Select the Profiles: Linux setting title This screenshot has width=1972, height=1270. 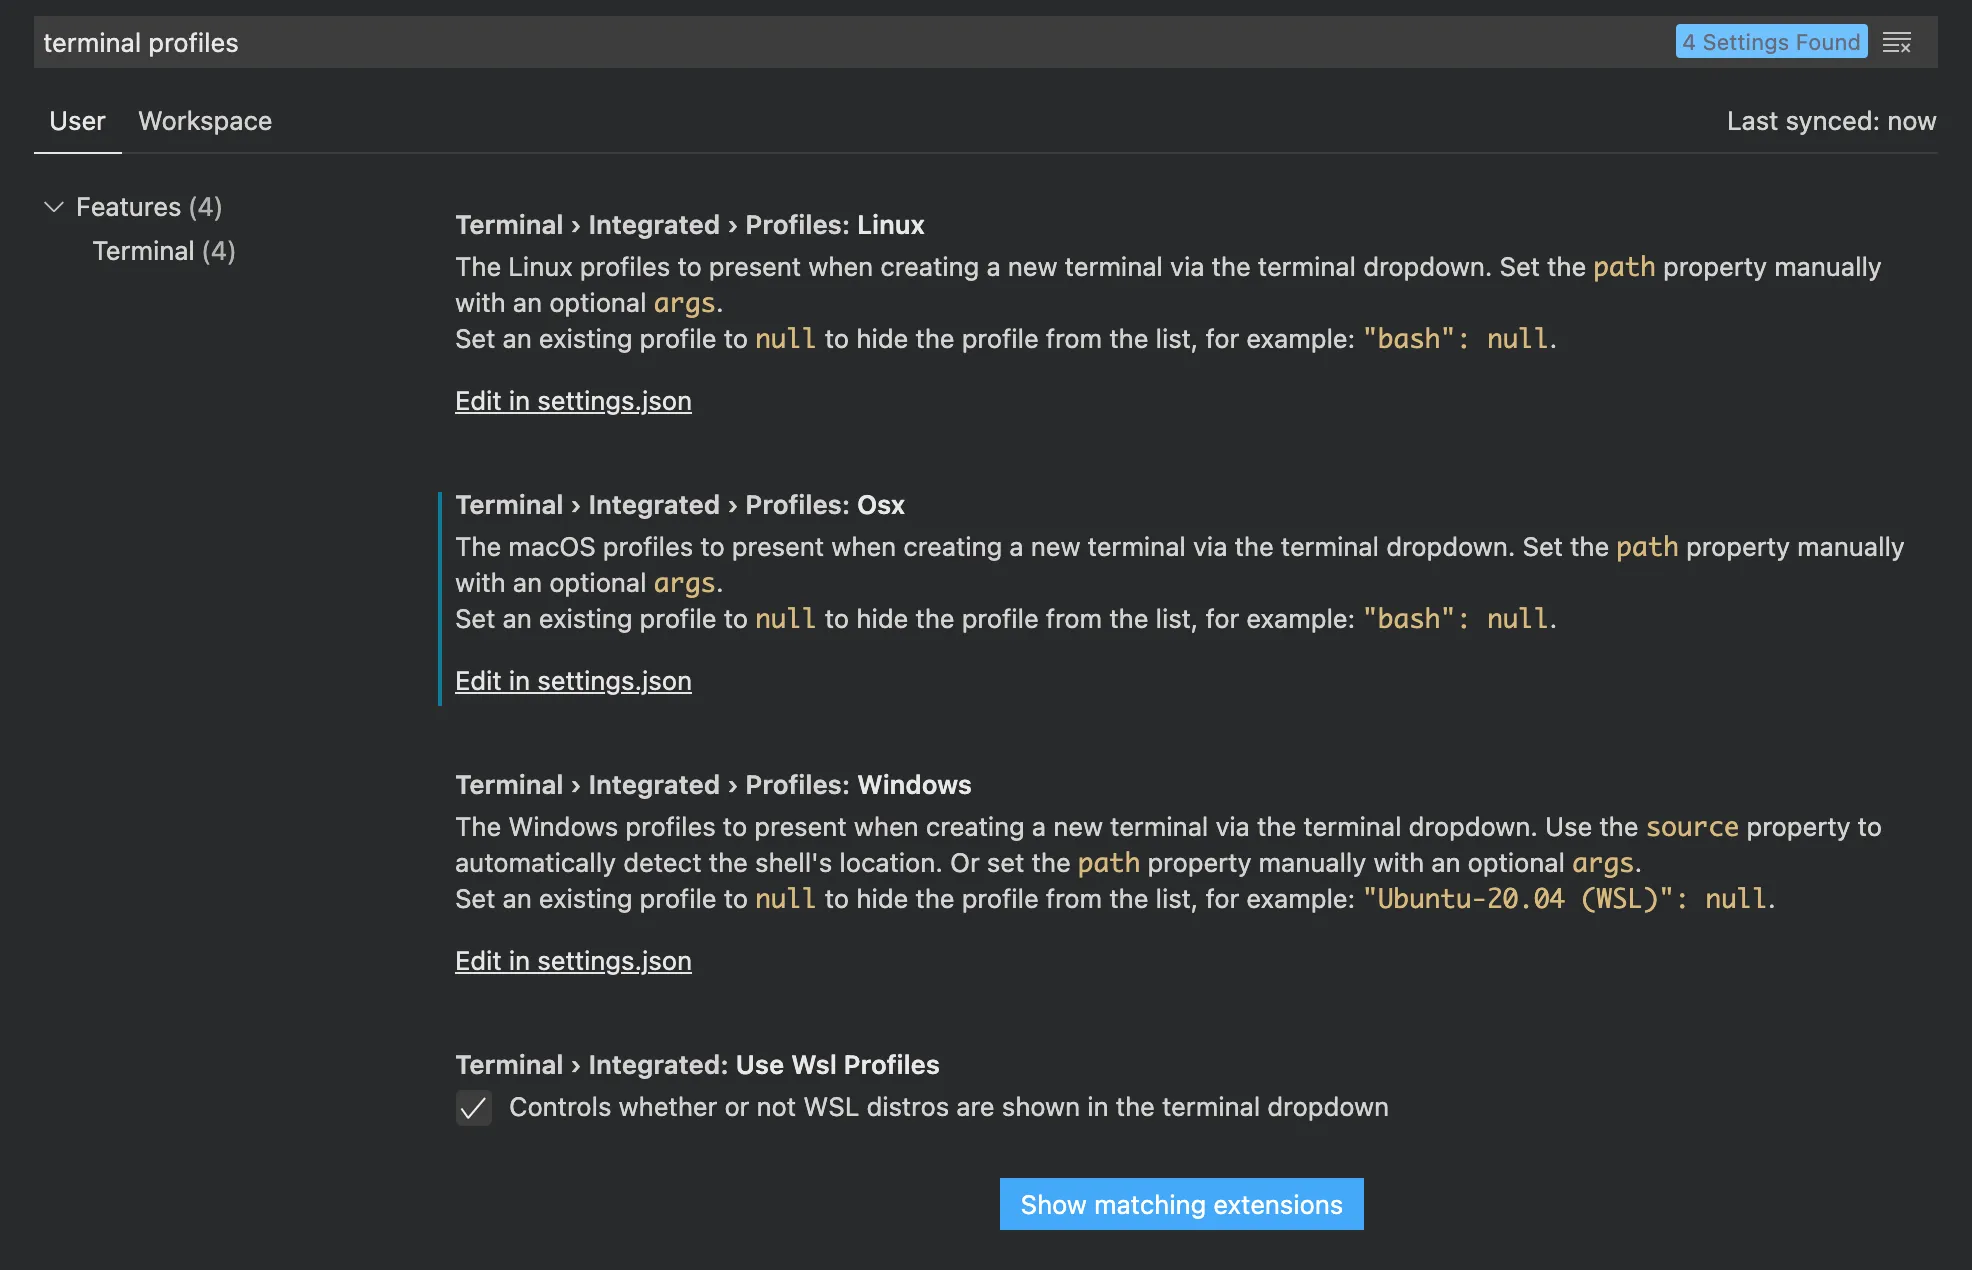[689, 225]
